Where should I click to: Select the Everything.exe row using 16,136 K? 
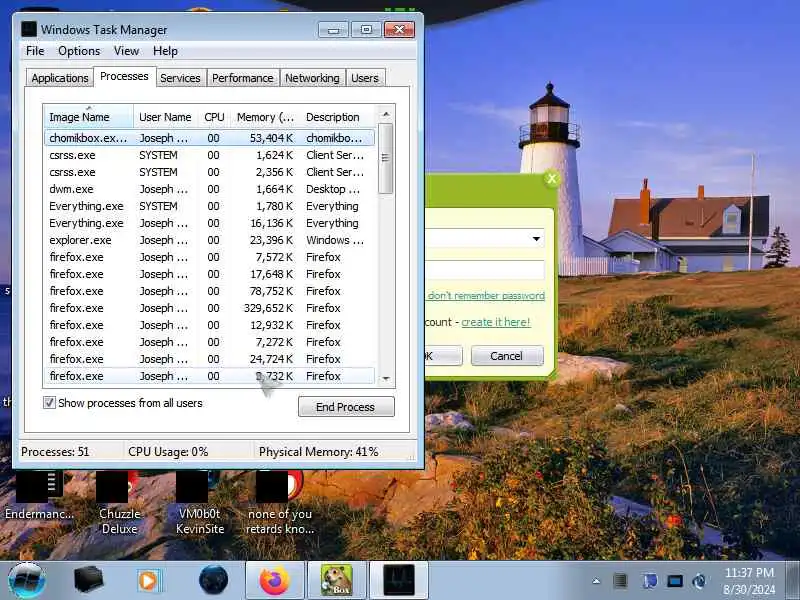[210, 223]
